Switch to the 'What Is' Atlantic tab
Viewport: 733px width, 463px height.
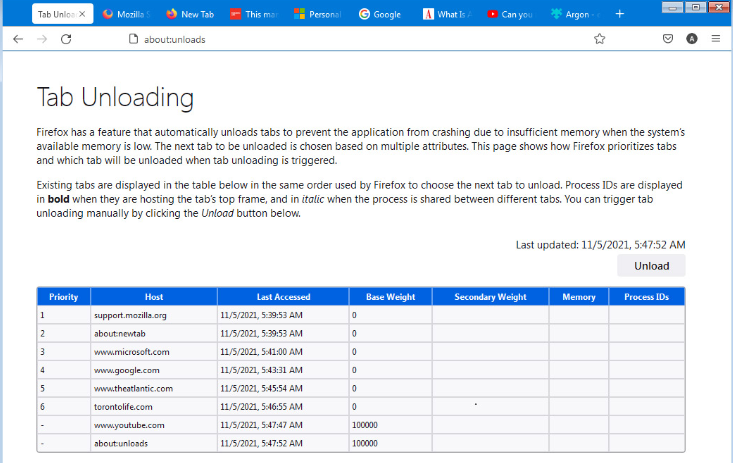pos(446,14)
